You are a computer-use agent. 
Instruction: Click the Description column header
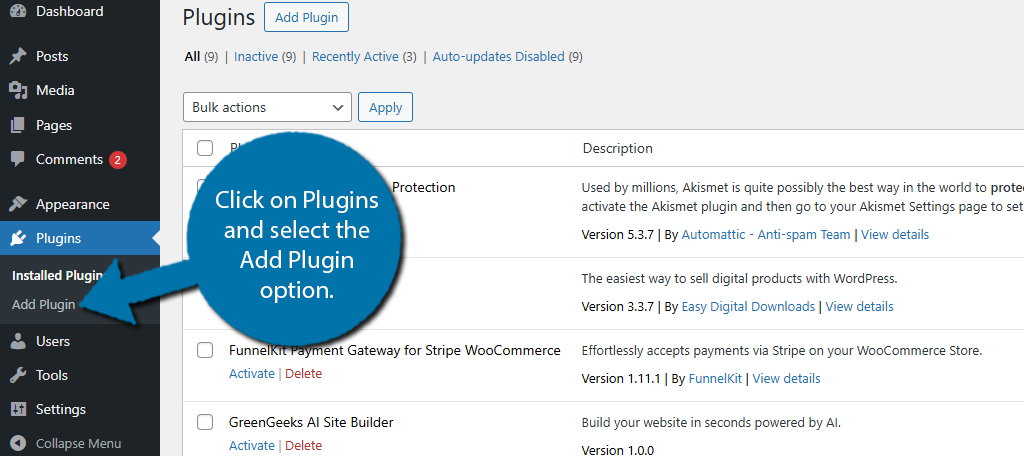(x=618, y=148)
